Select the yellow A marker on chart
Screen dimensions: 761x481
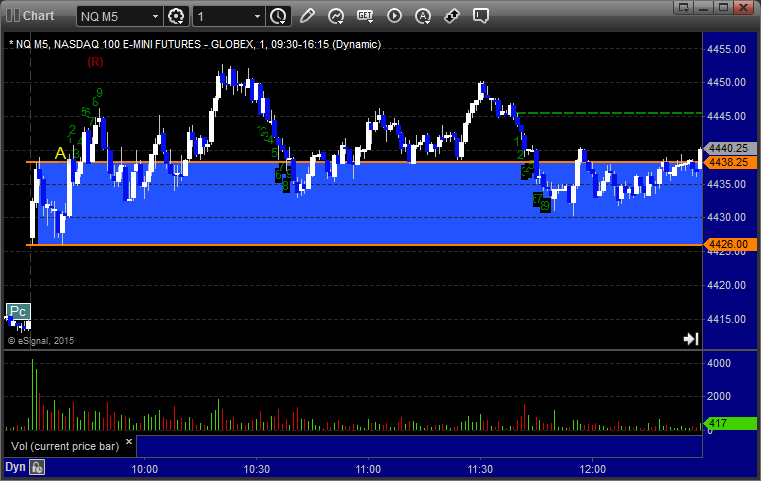point(60,153)
